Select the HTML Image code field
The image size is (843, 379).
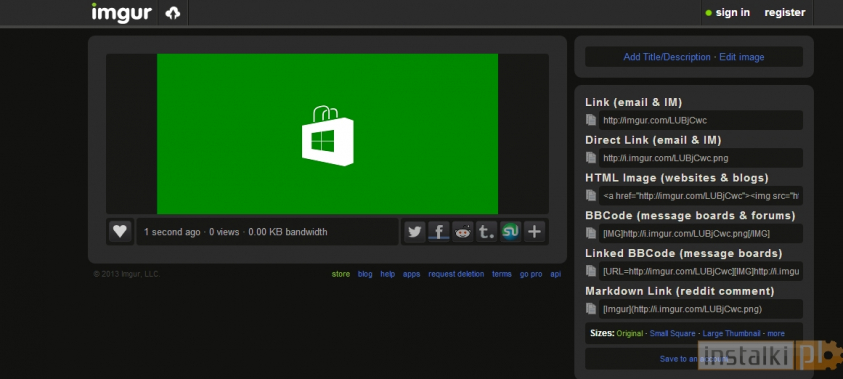pos(701,196)
